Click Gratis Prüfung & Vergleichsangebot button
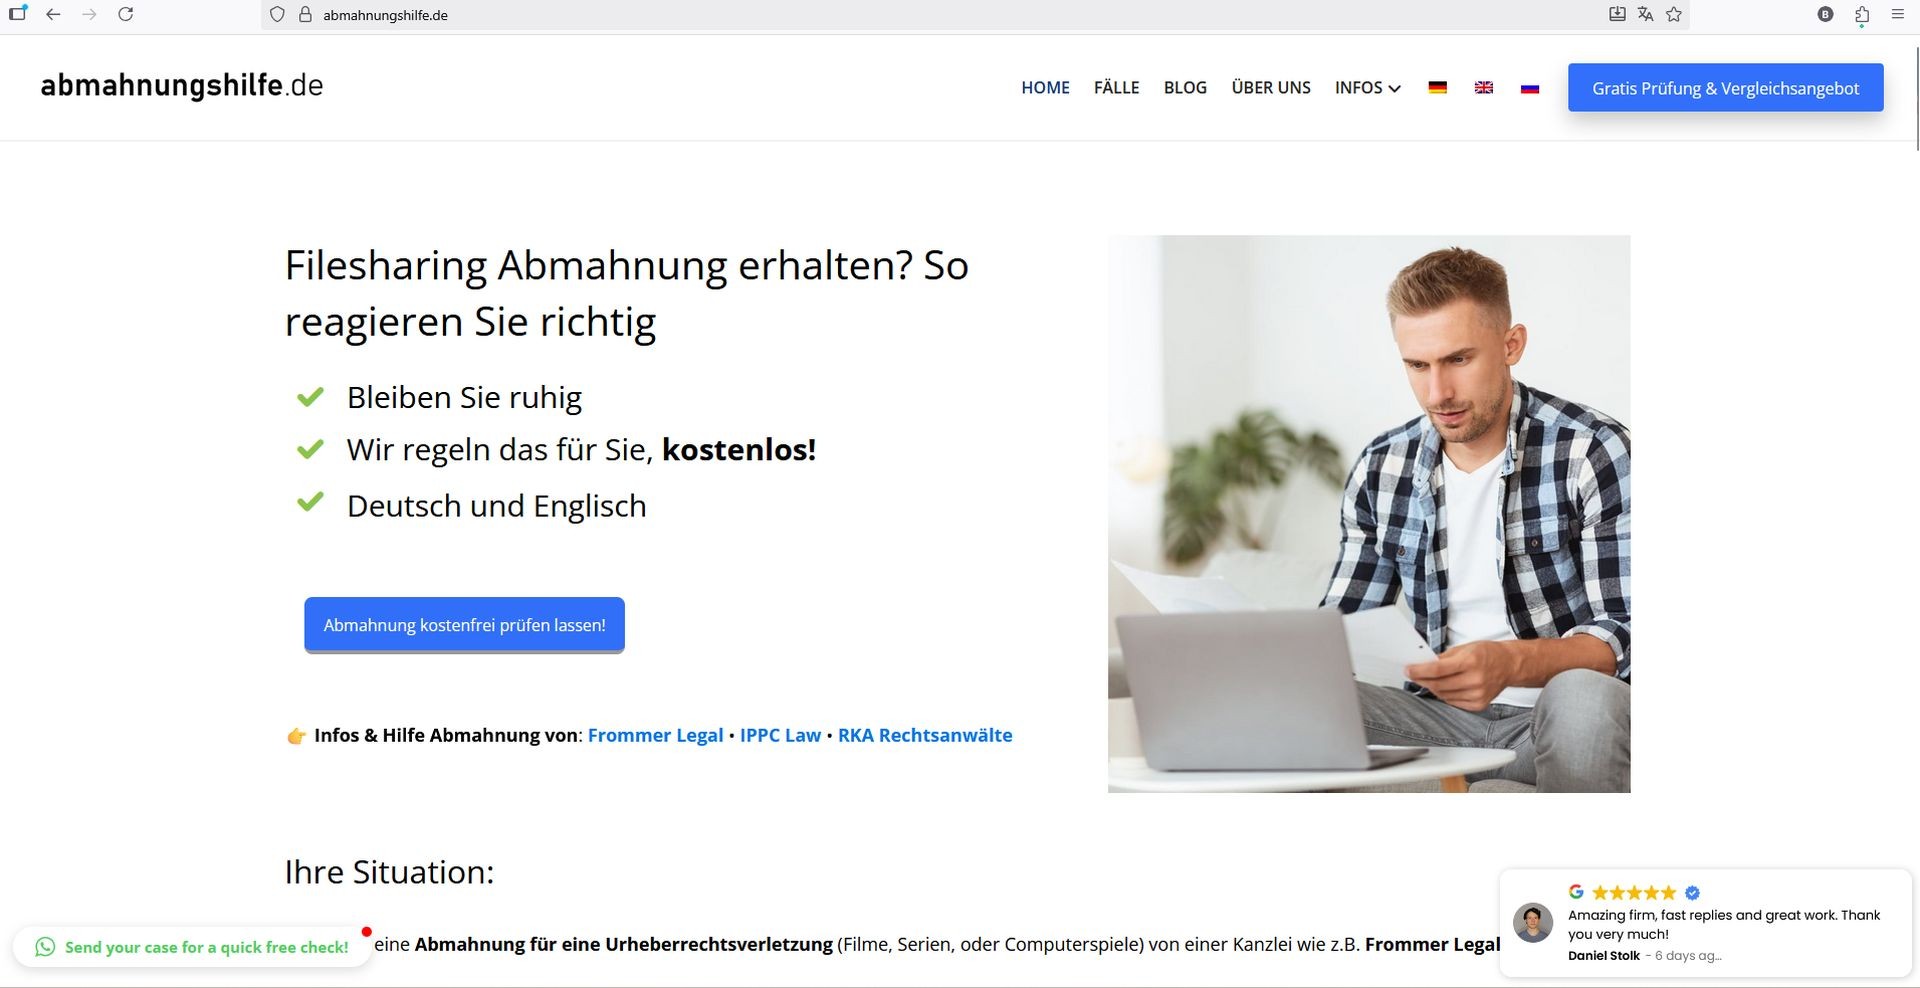1920x988 pixels. click(1725, 88)
